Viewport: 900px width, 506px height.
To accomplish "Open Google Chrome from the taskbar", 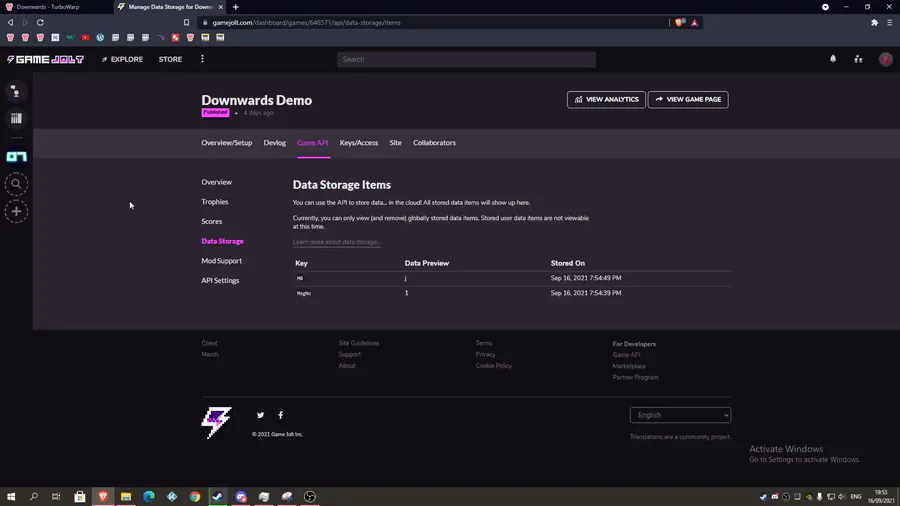I will [x=195, y=497].
